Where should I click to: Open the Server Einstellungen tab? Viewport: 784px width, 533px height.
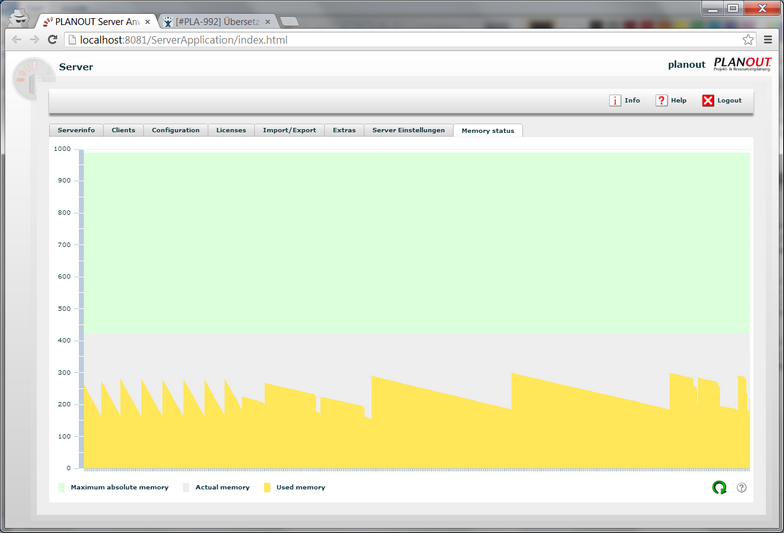408,130
